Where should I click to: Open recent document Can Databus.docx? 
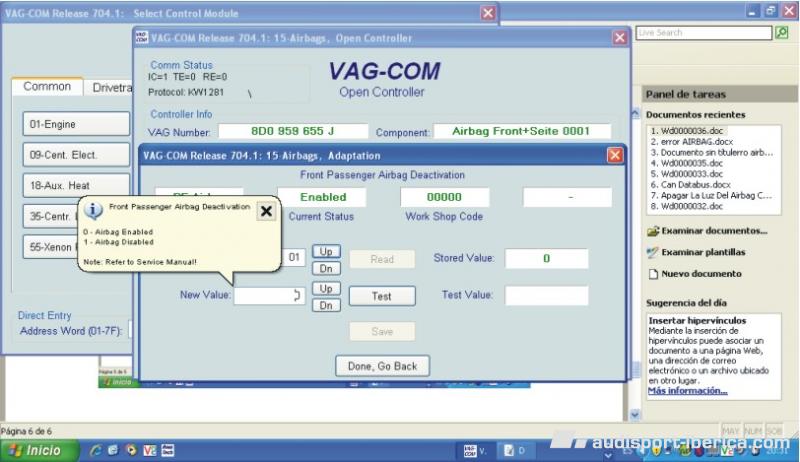coord(690,185)
